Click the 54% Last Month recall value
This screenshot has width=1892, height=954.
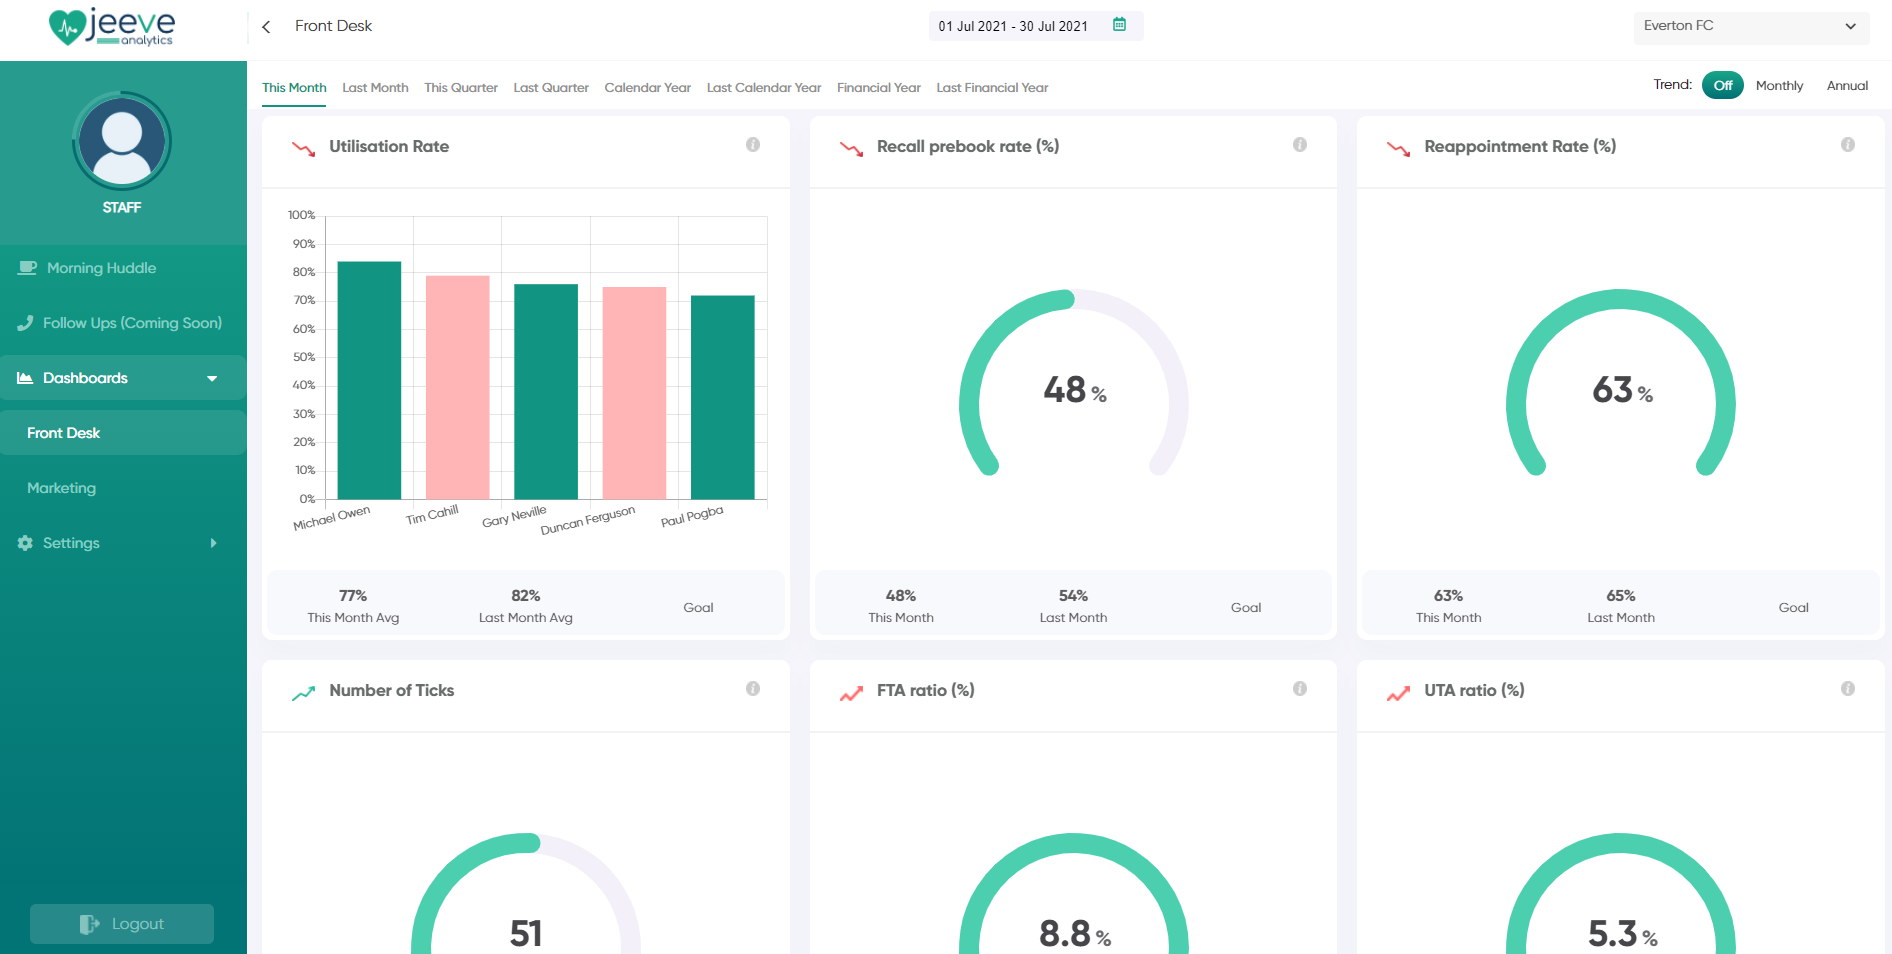1073,596
